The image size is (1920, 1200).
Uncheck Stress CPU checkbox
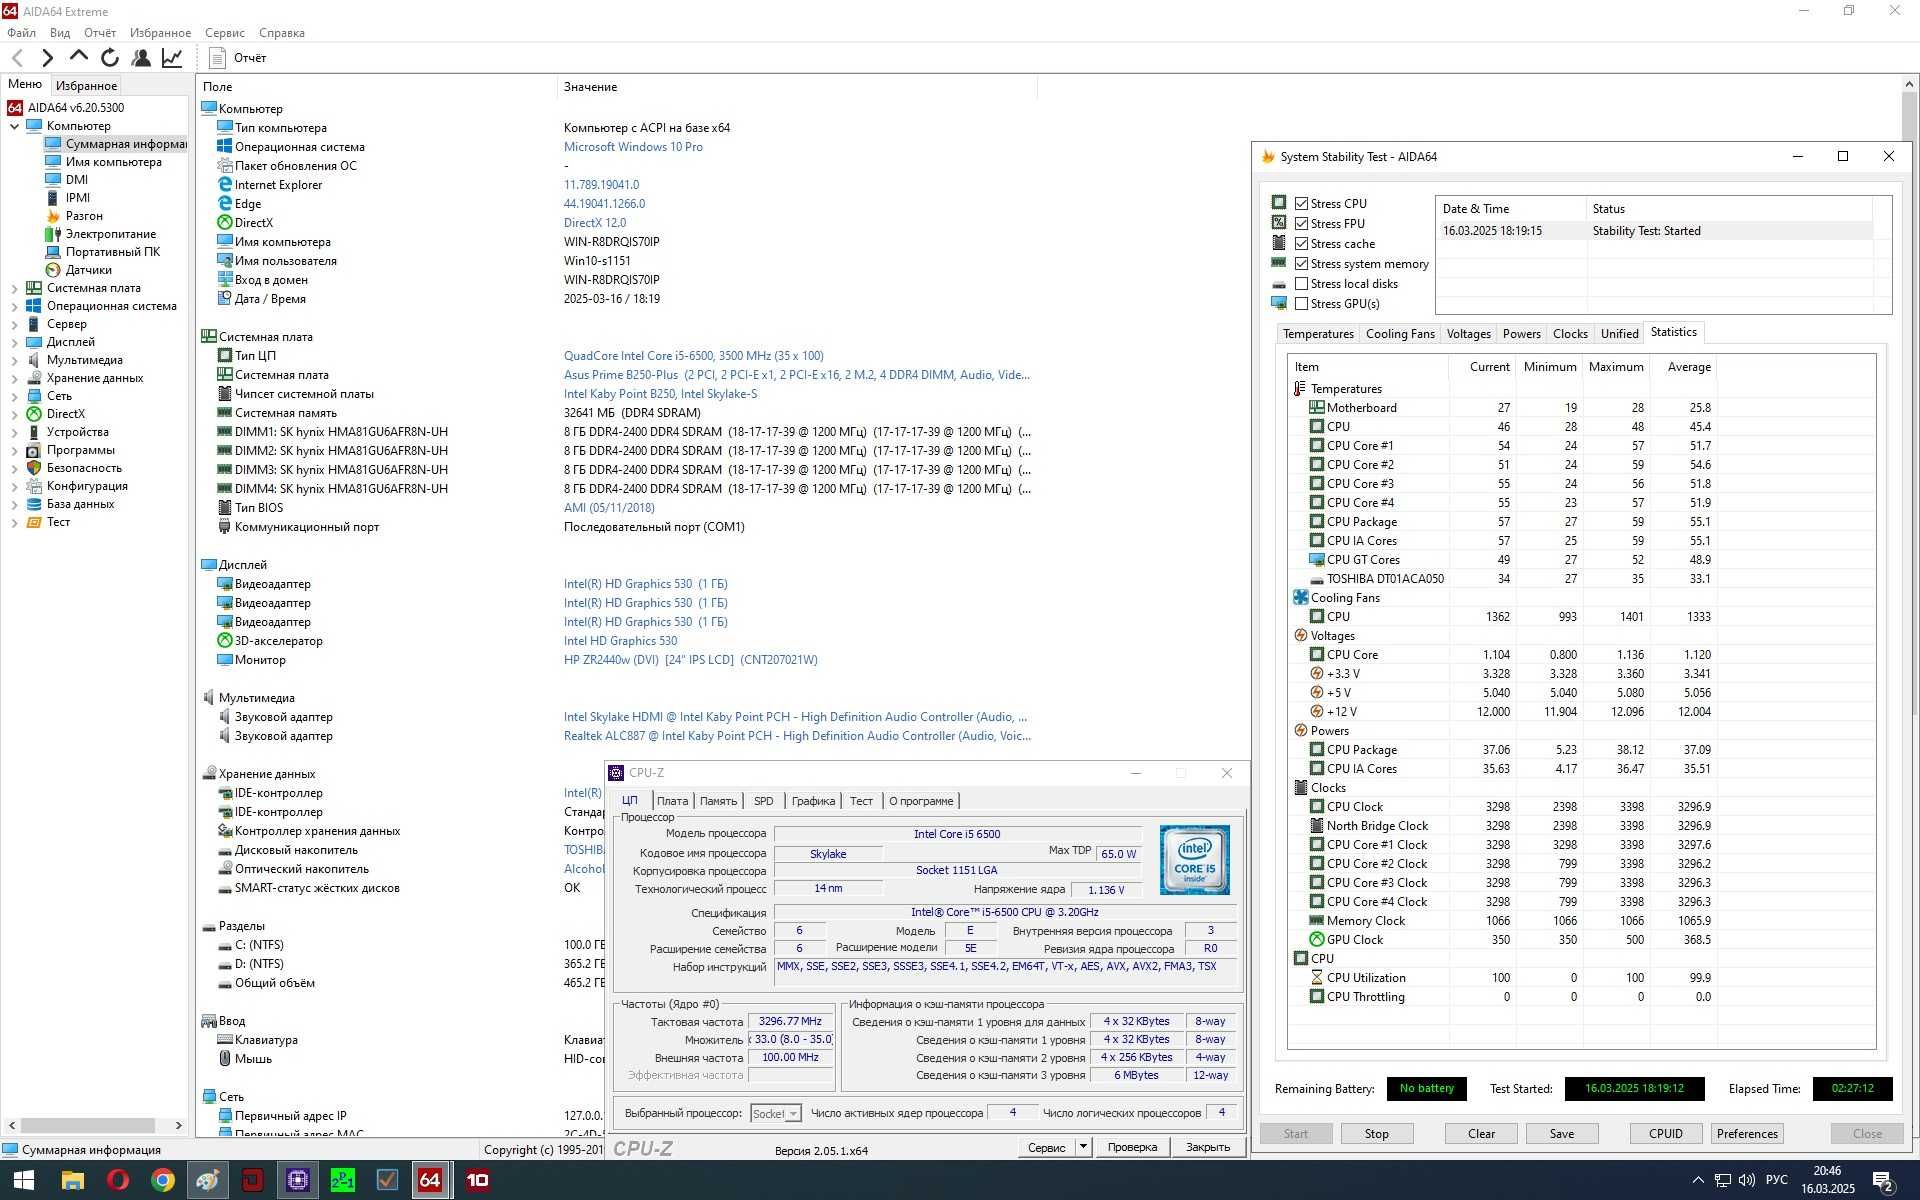click(x=1301, y=203)
